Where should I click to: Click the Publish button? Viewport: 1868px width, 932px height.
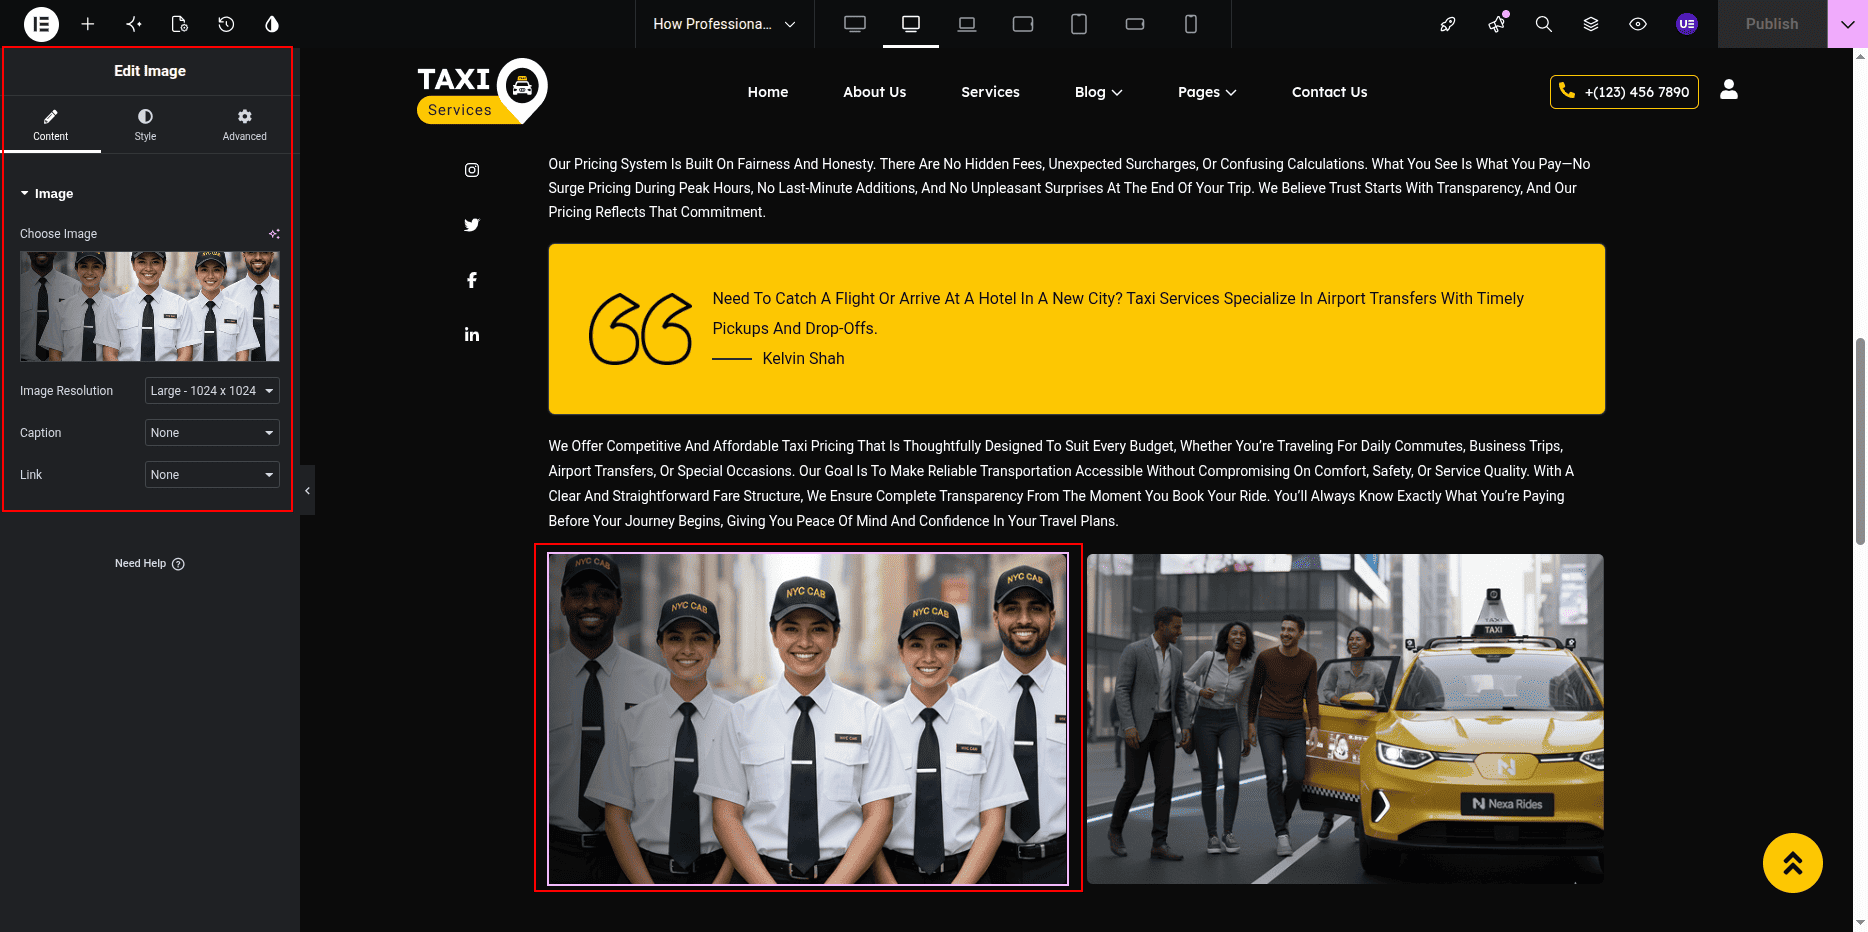point(1772,24)
